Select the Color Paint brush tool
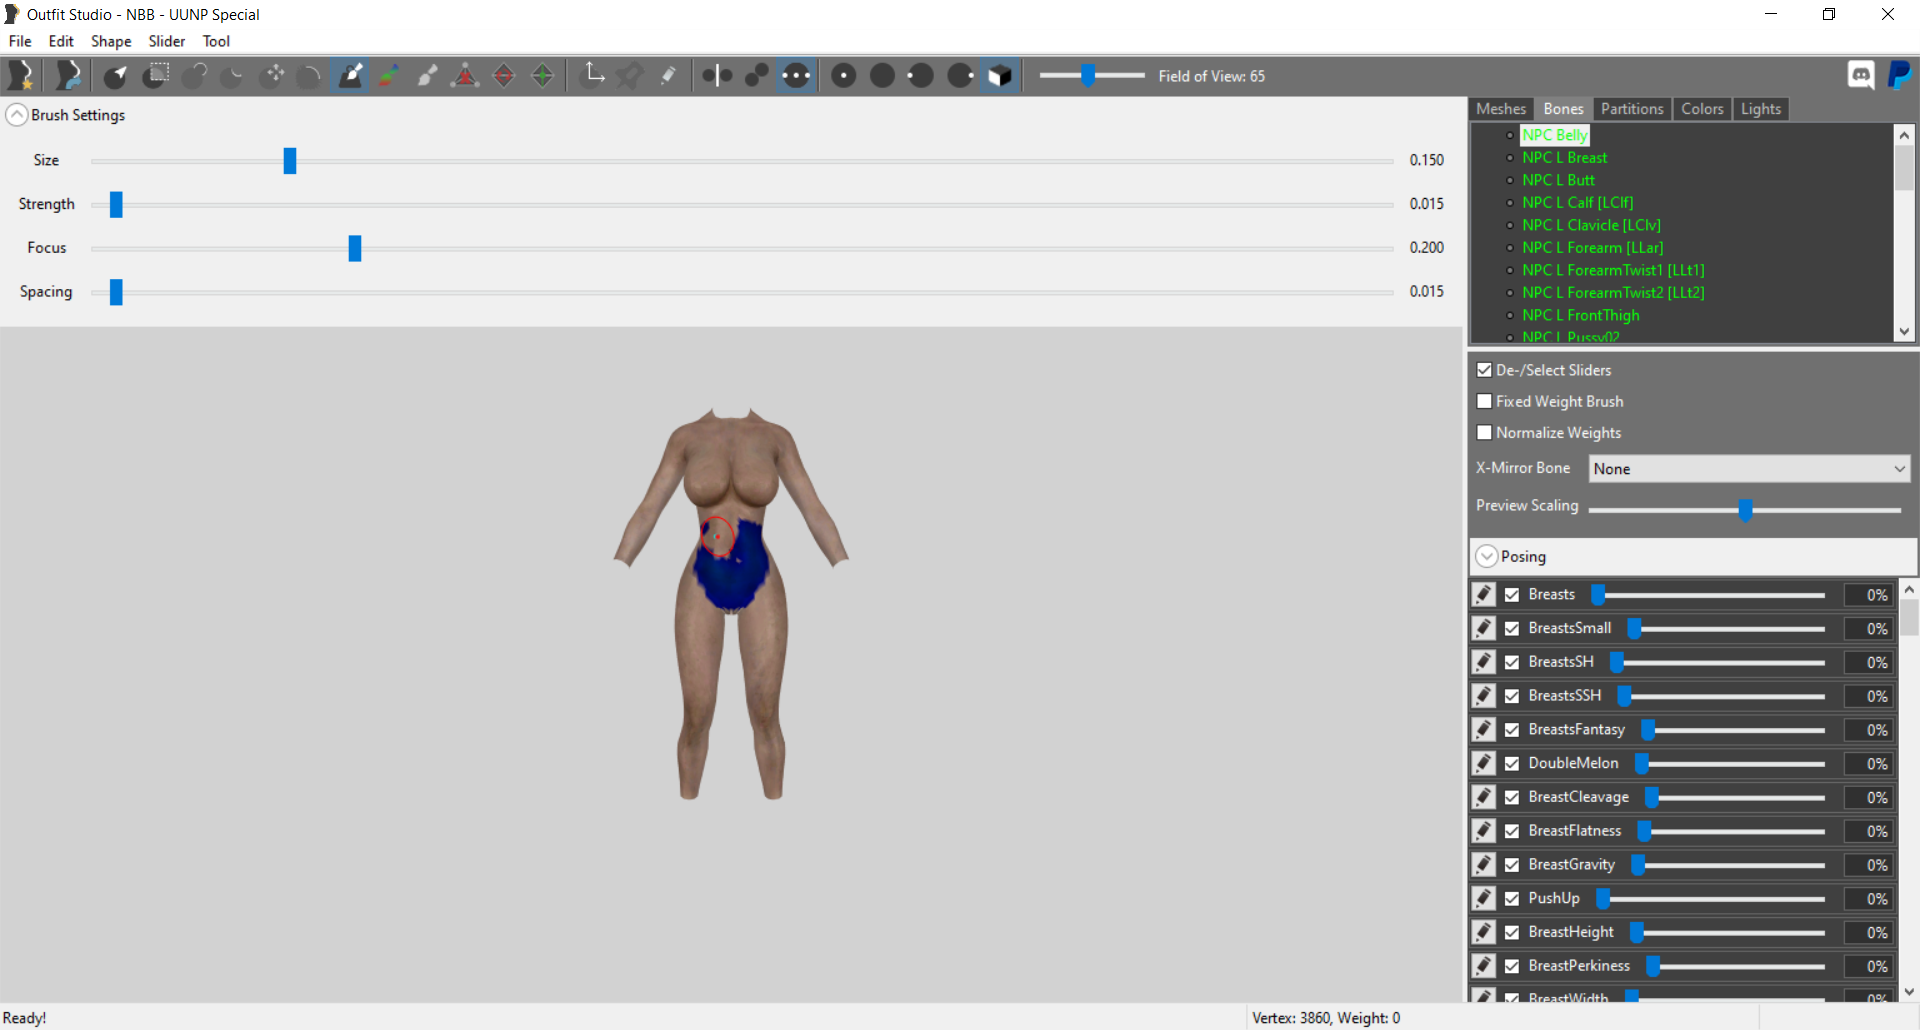 (389, 75)
